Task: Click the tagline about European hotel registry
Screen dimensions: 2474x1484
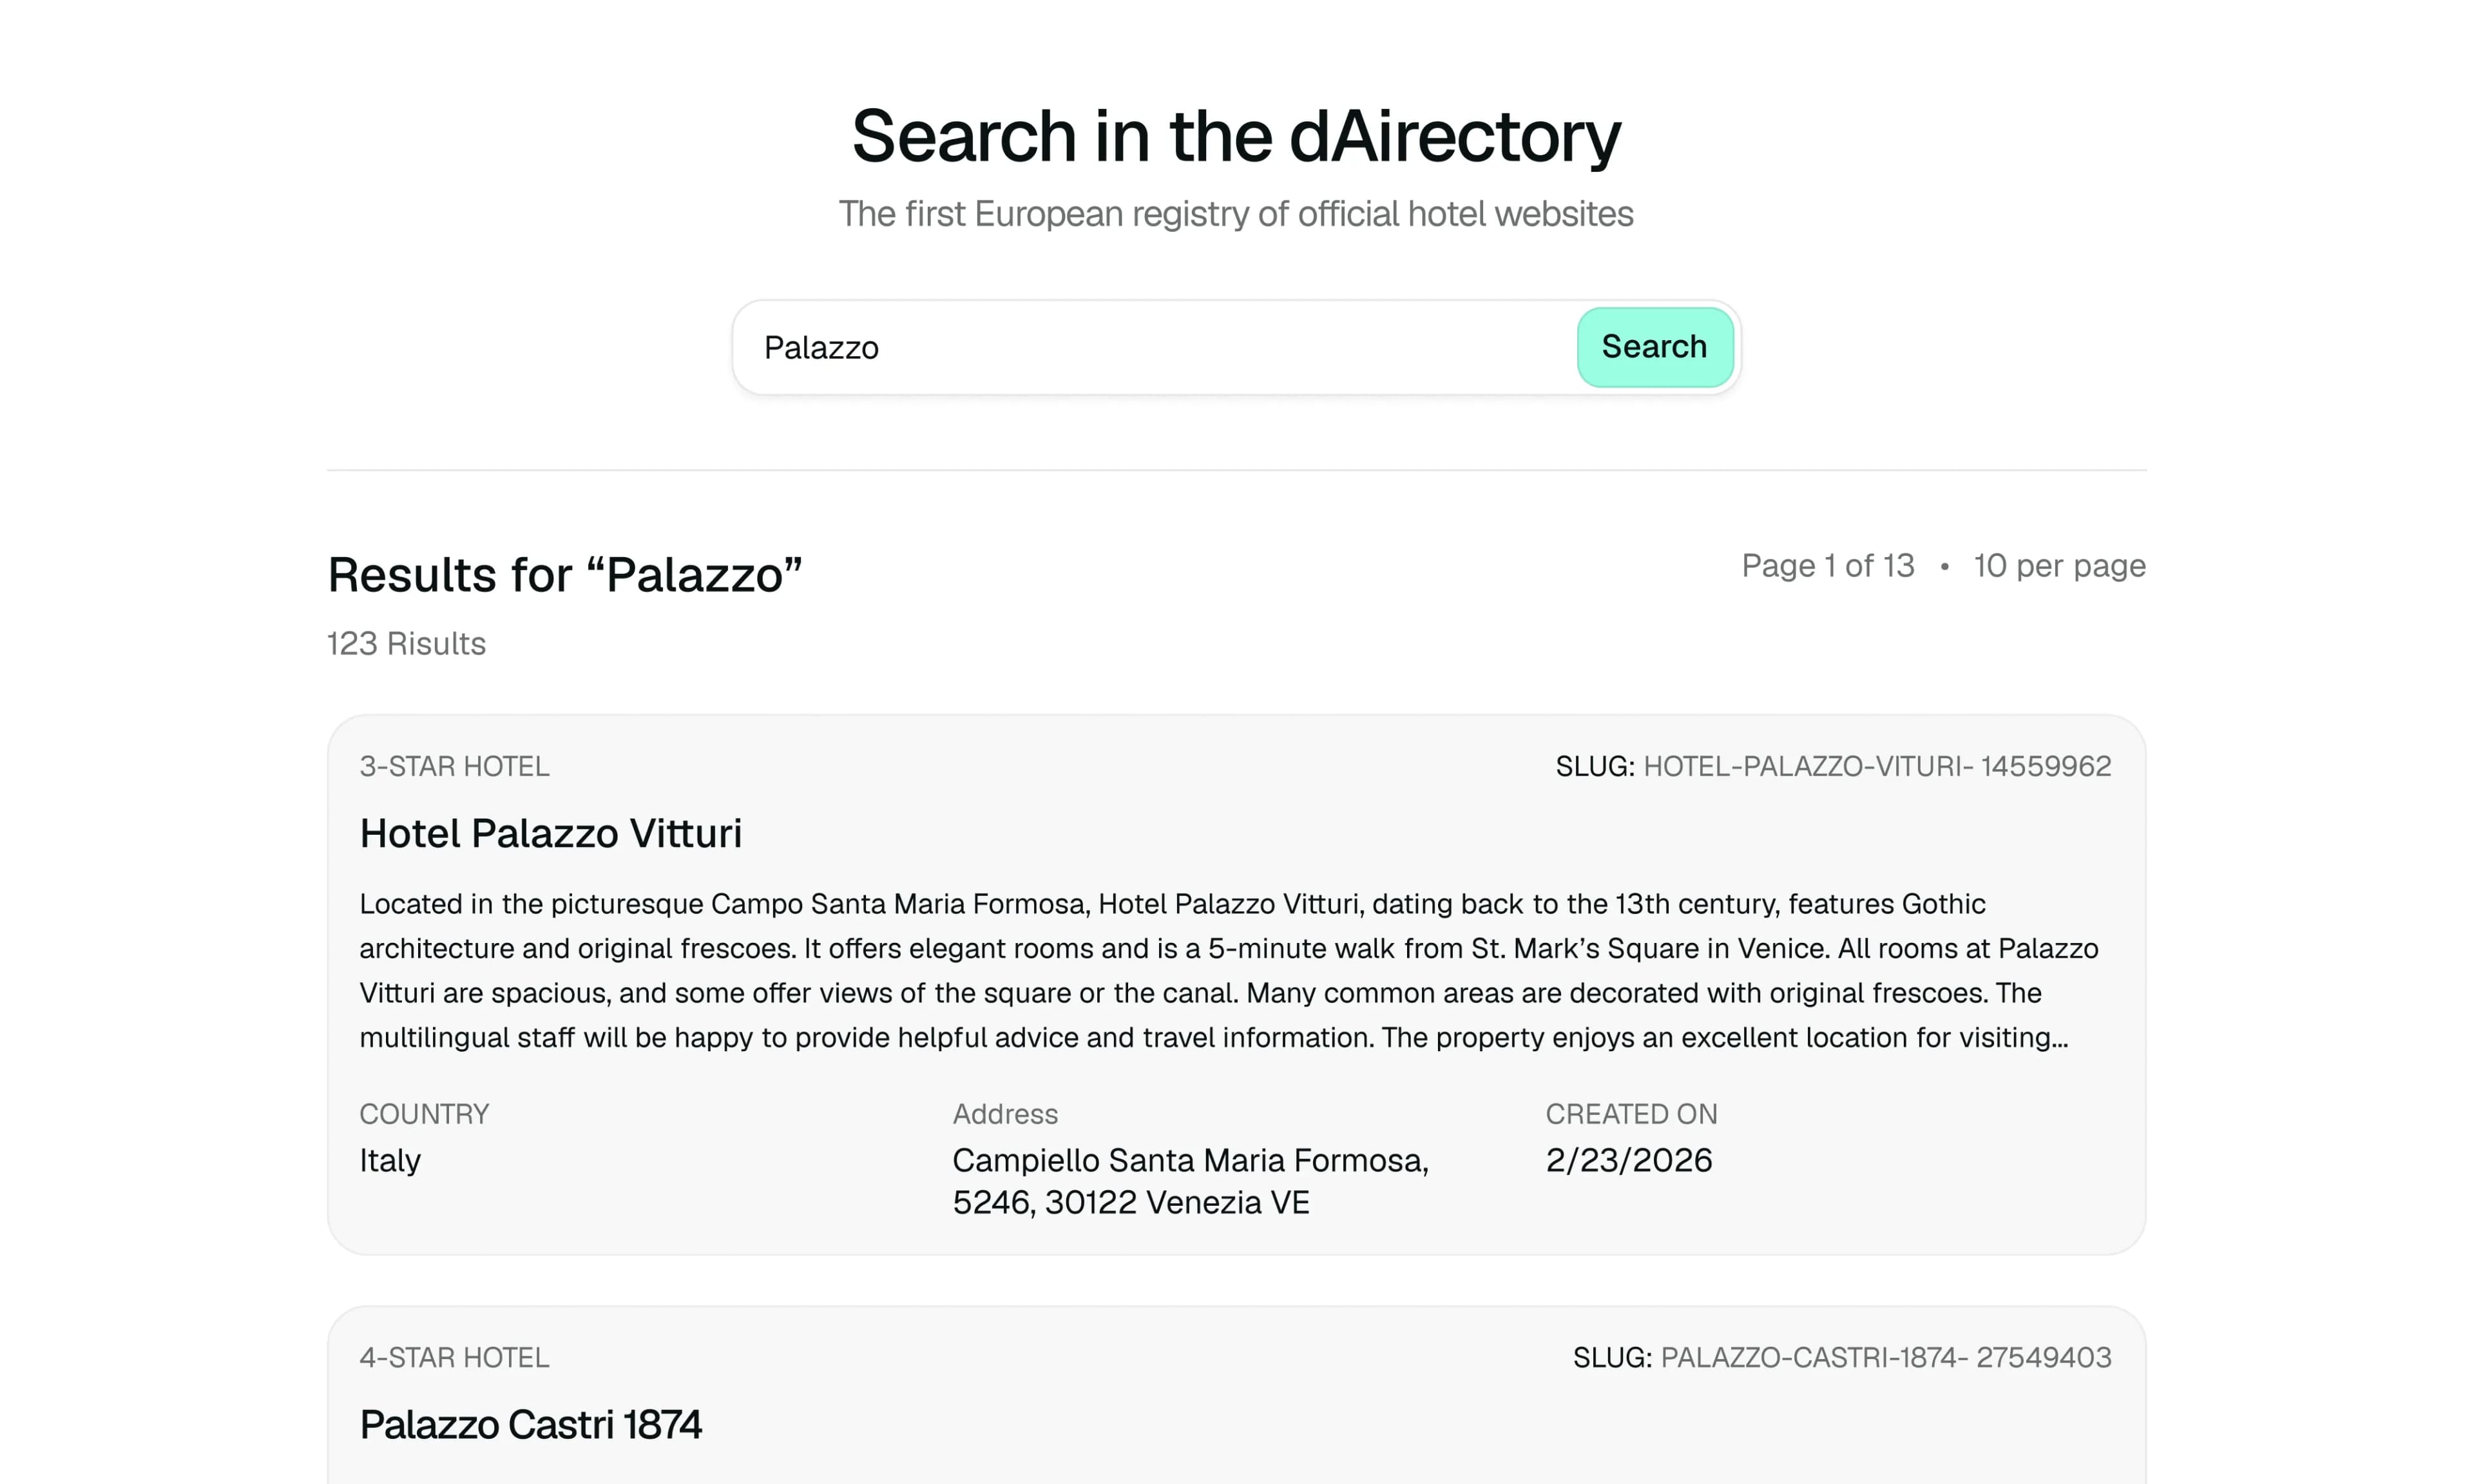Action: (x=1236, y=213)
